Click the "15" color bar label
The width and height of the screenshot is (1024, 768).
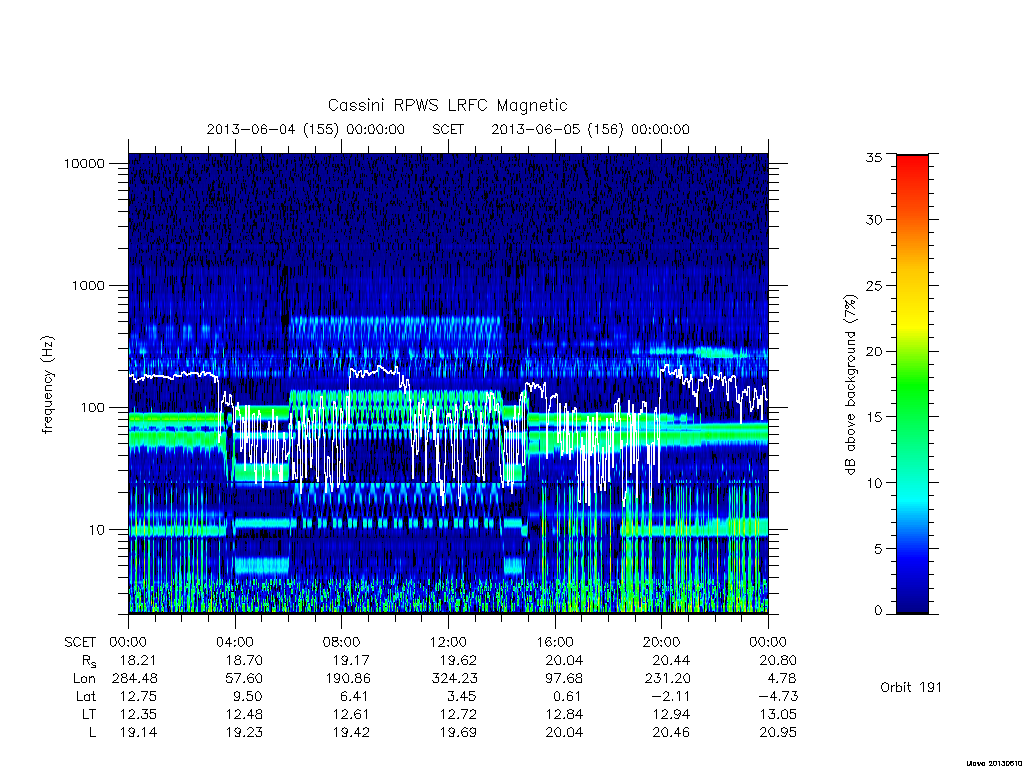click(x=873, y=417)
